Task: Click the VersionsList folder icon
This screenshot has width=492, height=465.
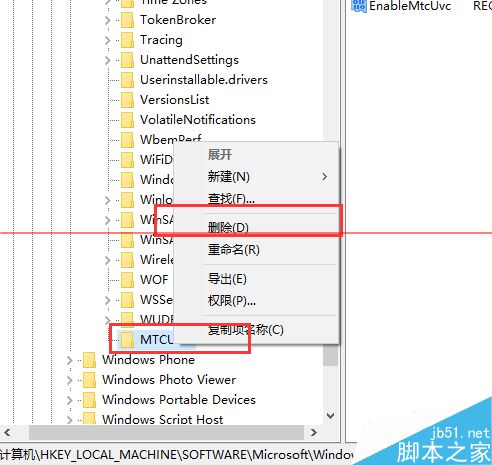Action: (x=127, y=100)
